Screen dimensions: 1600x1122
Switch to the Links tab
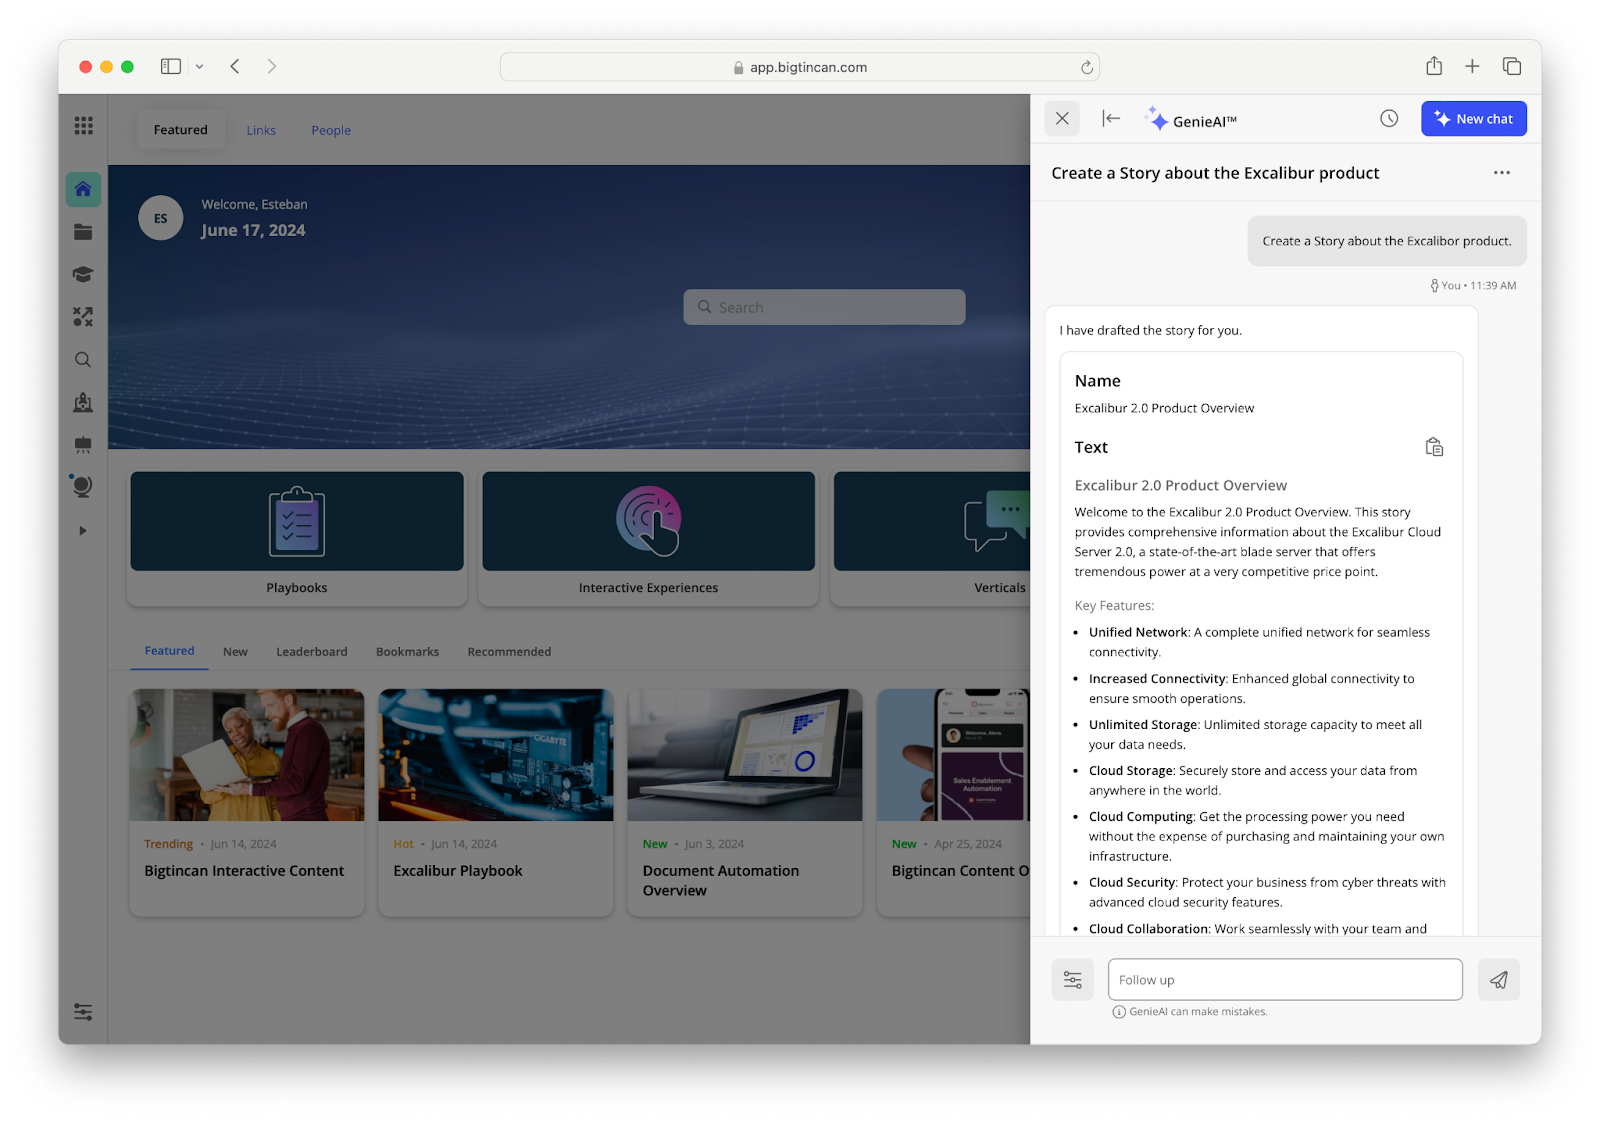(x=261, y=130)
